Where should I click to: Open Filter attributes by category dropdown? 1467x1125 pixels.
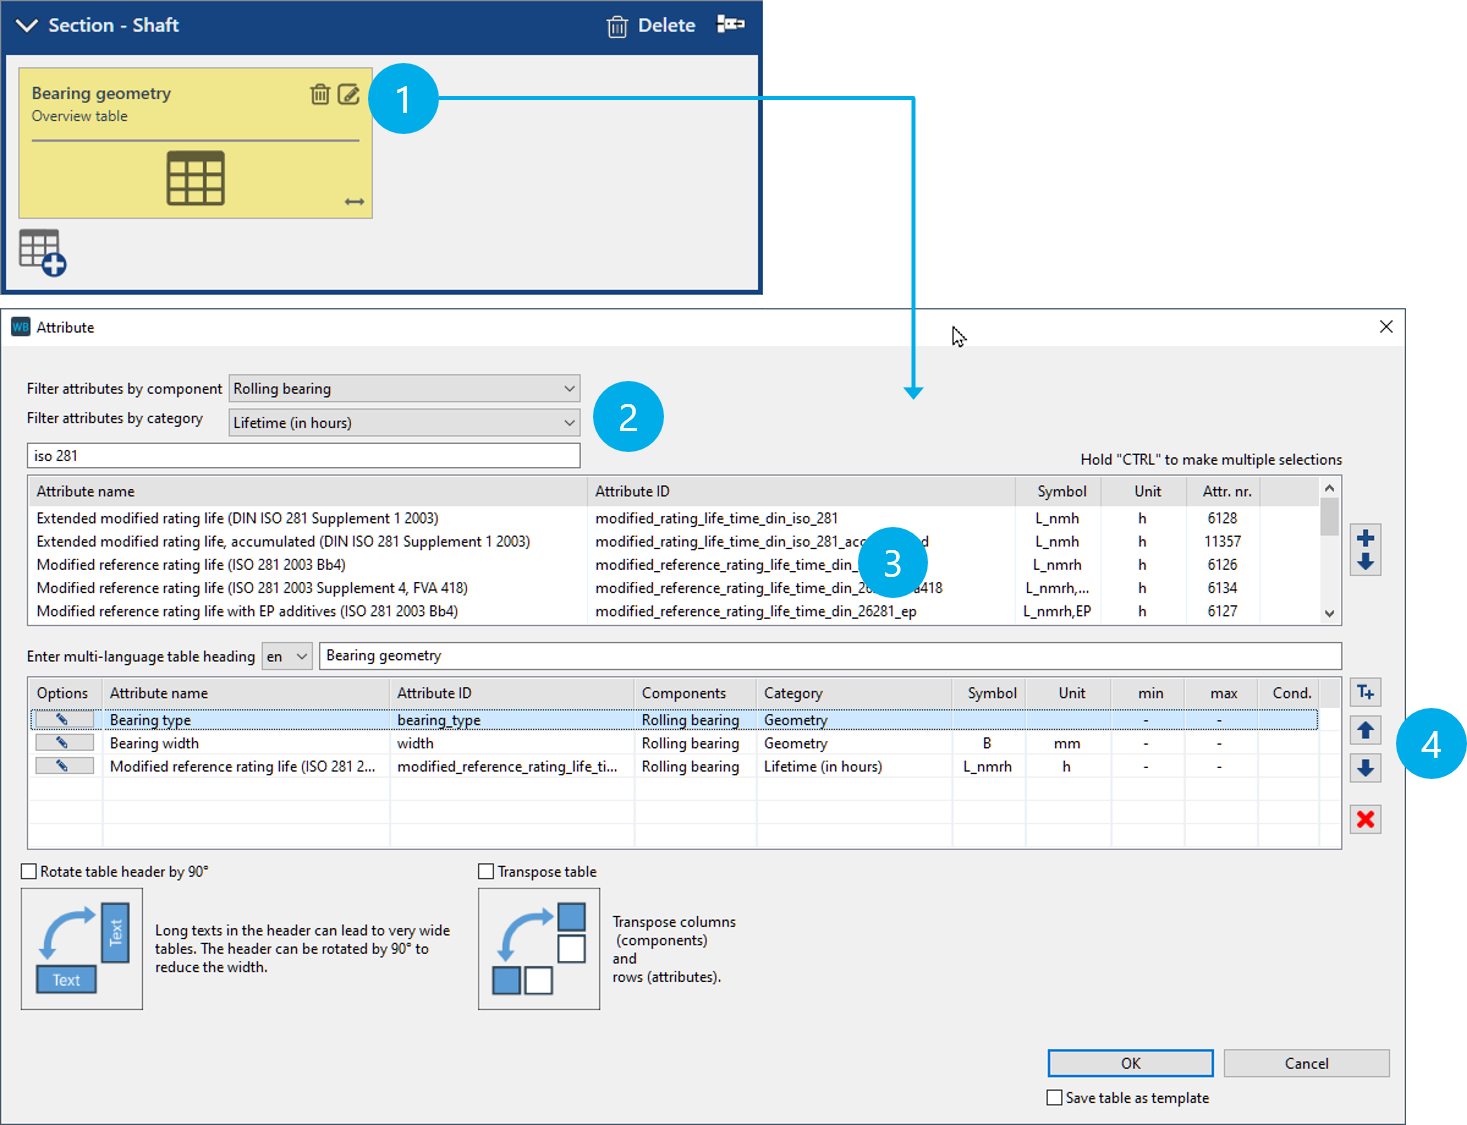pos(404,423)
